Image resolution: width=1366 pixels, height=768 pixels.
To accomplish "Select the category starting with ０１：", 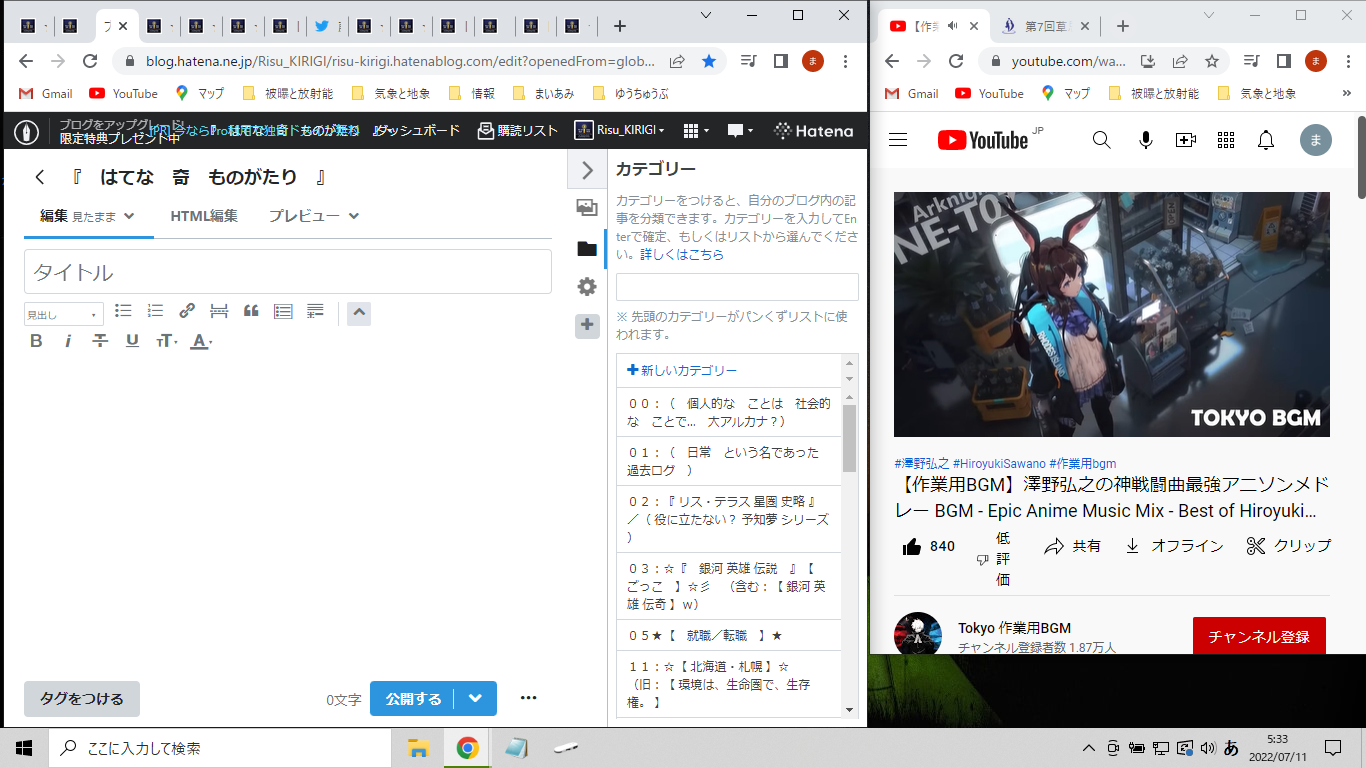I will 729,461.
